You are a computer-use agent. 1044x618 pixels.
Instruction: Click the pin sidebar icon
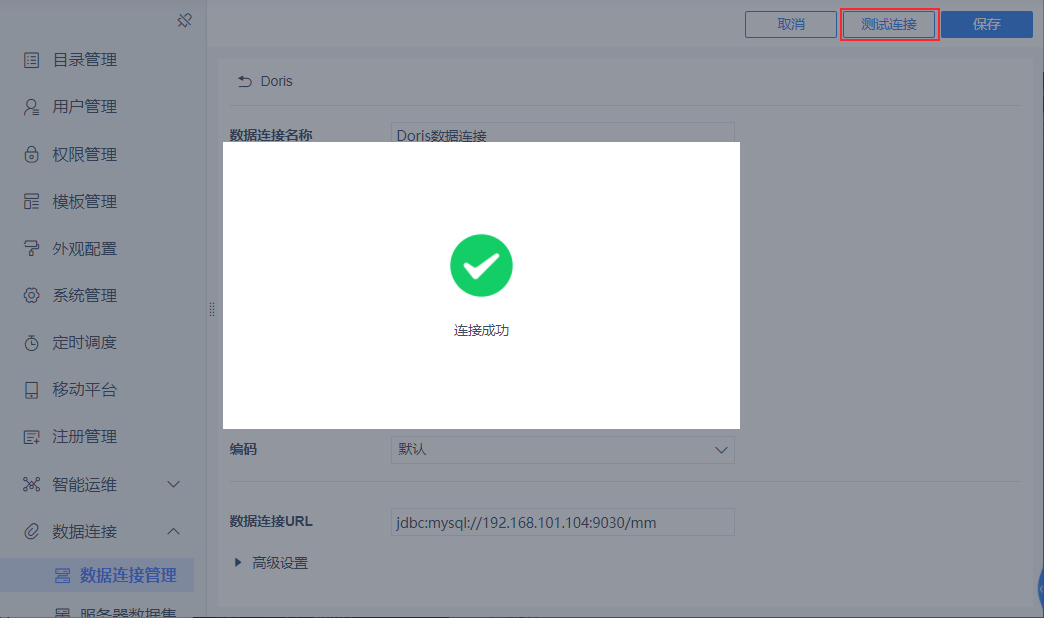click(184, 21)
